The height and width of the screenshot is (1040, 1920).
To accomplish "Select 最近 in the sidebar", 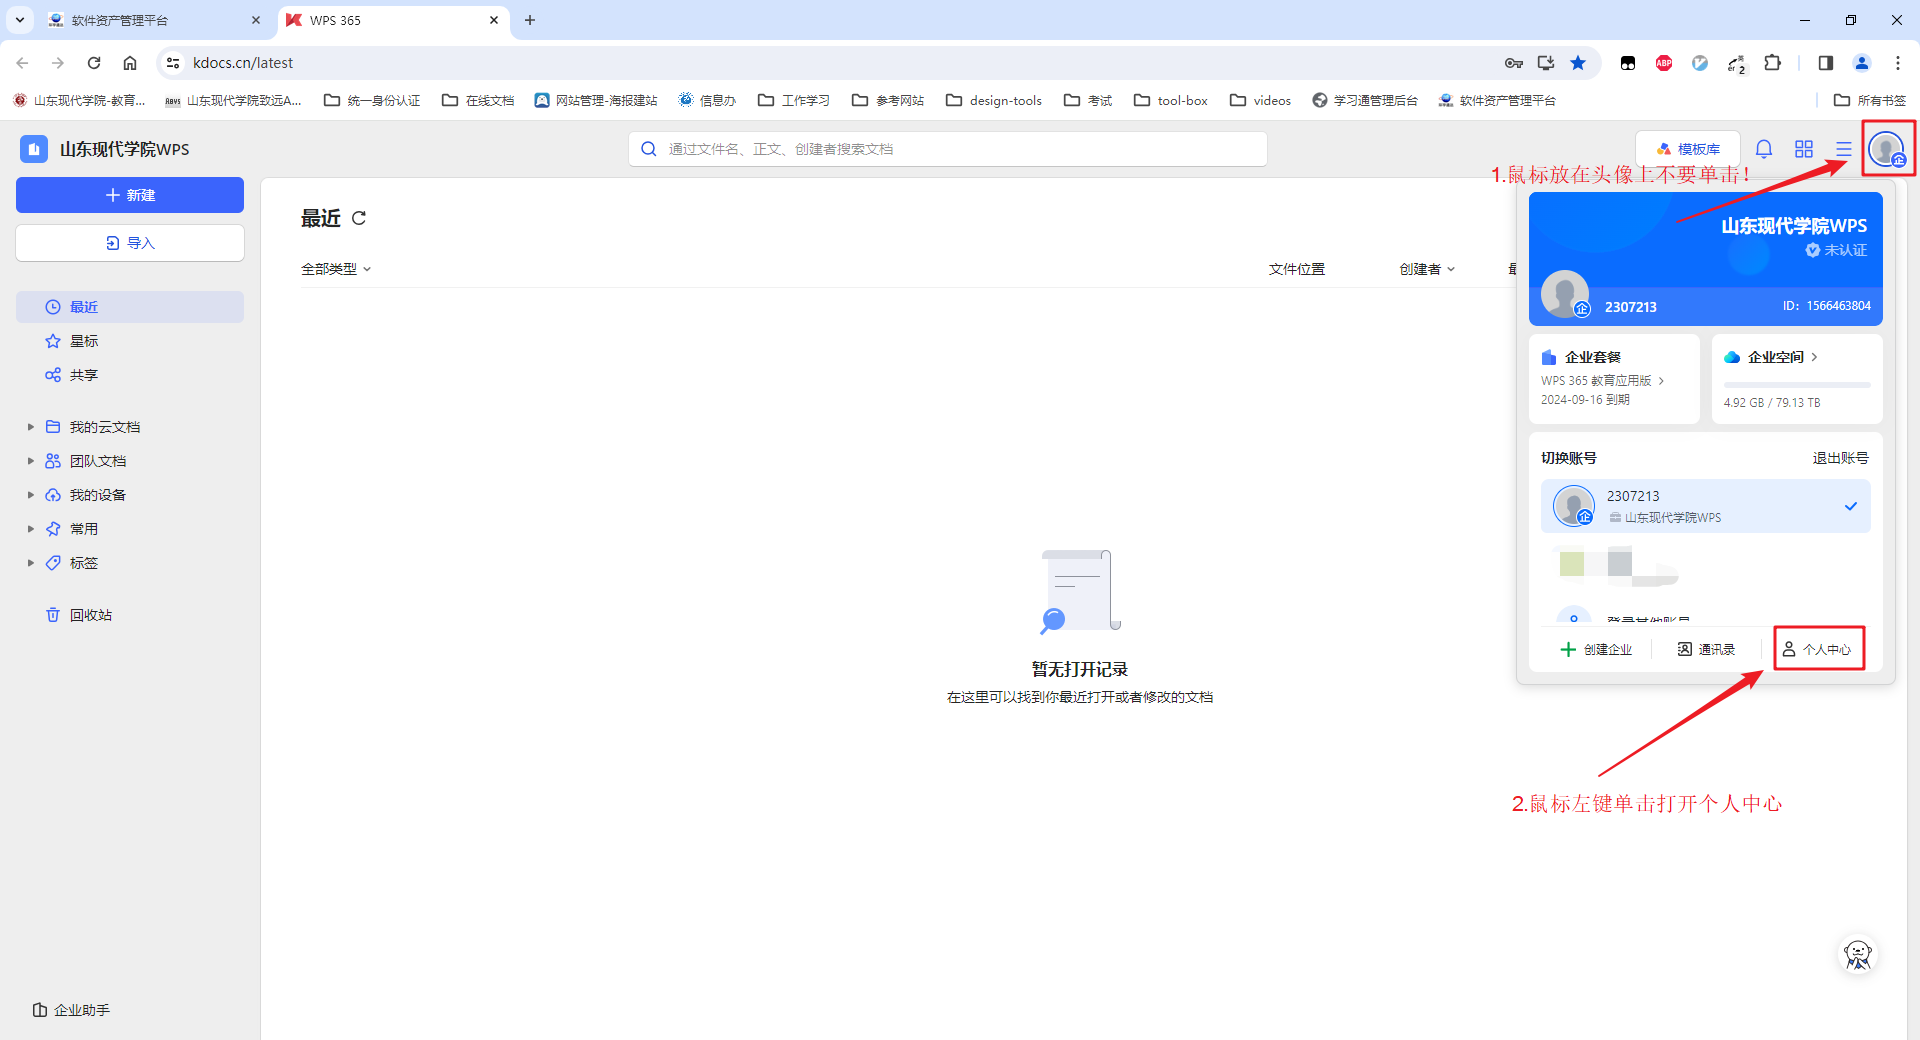I will pos(130,307).
